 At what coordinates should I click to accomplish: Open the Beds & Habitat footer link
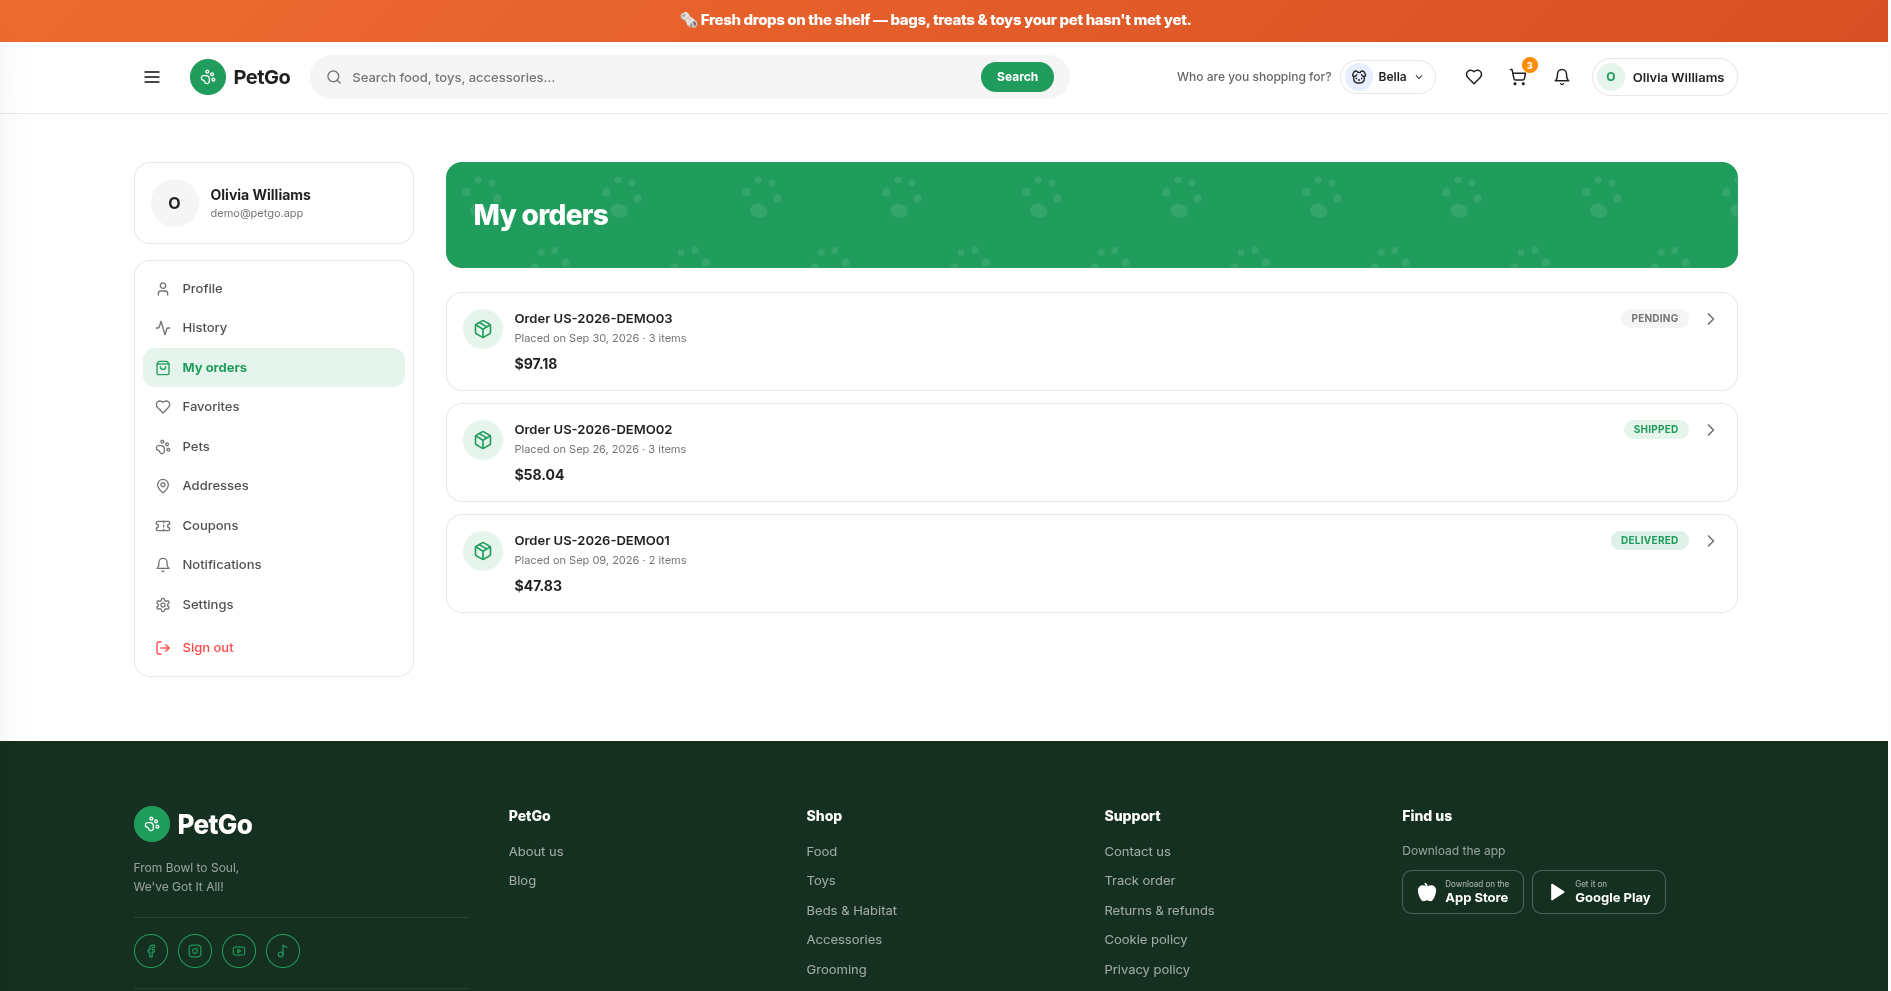852,911
